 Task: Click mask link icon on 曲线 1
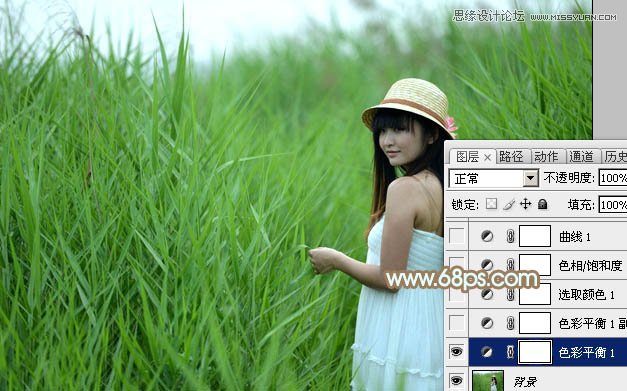tap(510, 236)
